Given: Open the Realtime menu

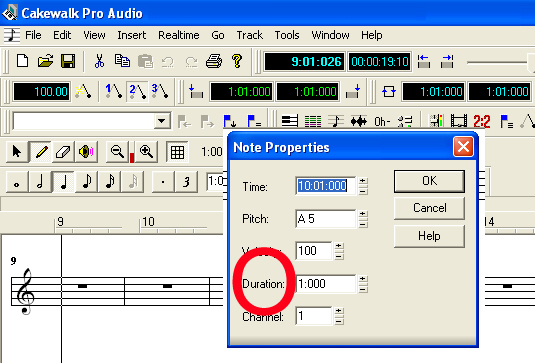Looking at the screenshot, I should point(178,35).
